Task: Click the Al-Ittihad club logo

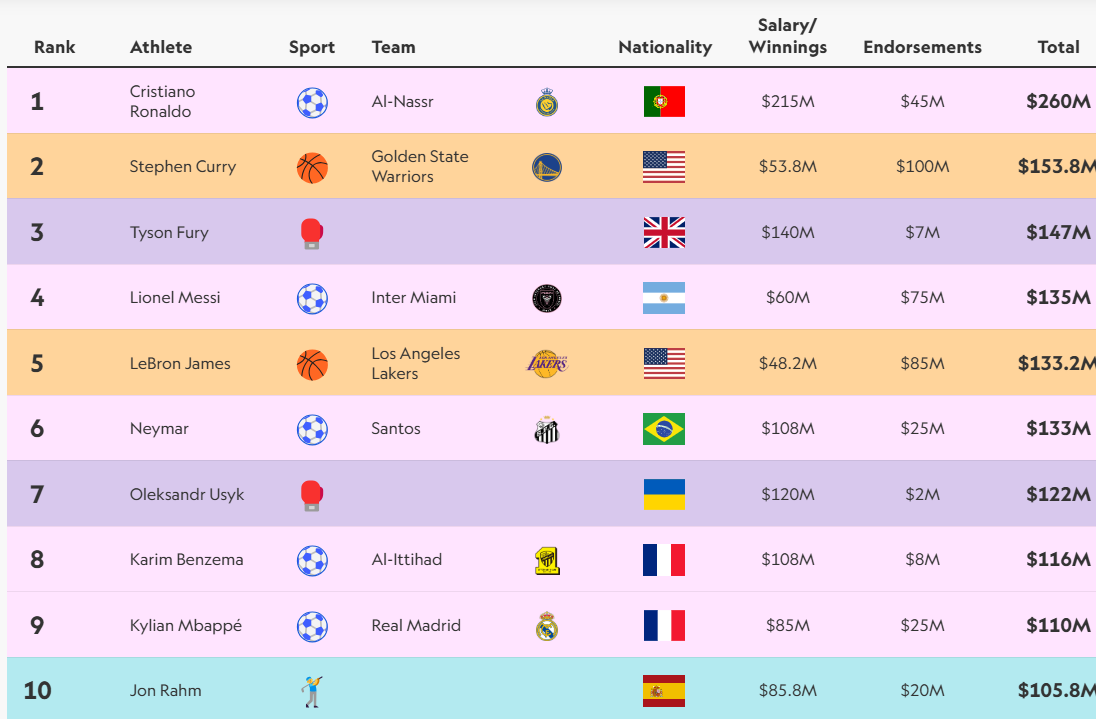Action: (546, 561)
